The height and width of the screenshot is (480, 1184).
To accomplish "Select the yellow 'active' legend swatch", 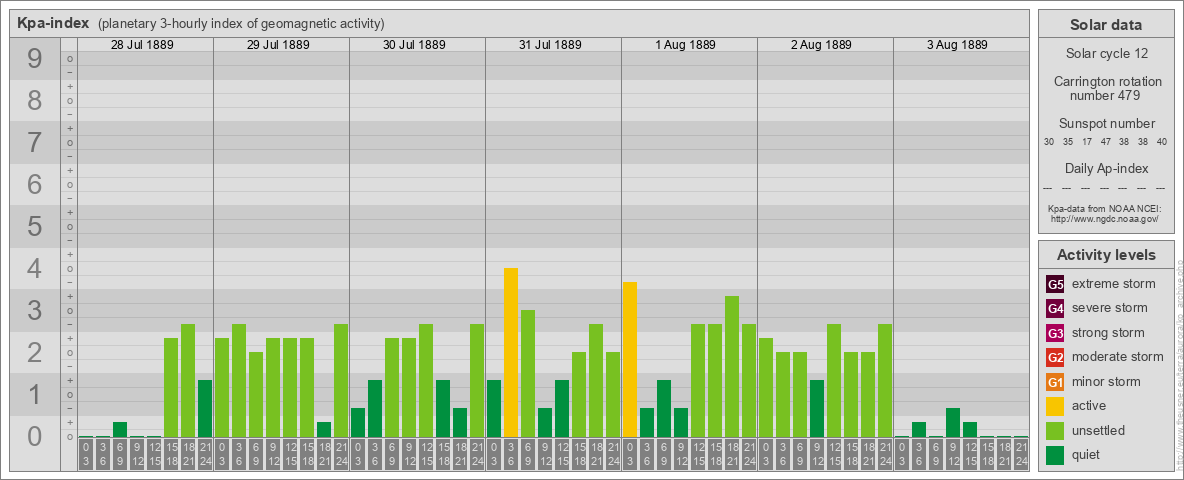I will [x=1056, y=406].
